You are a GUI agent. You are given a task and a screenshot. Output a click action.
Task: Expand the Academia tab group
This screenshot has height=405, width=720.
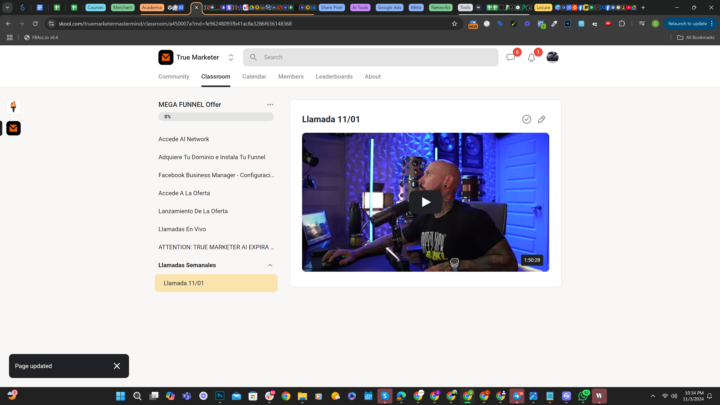152,7
